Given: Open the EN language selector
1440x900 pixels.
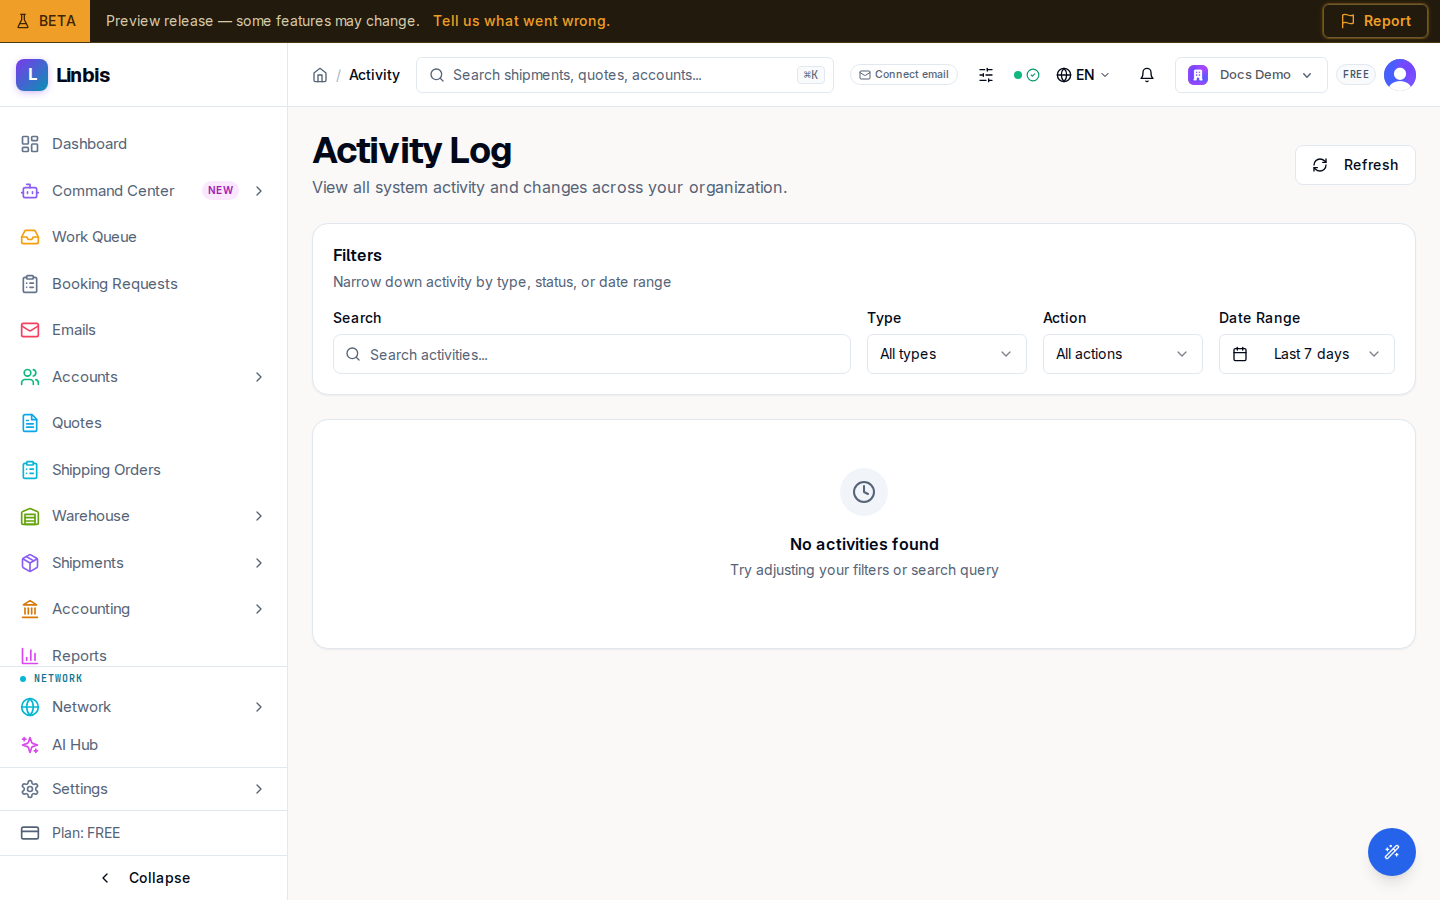Looking at the screenshot, I should pos(1083,75).
